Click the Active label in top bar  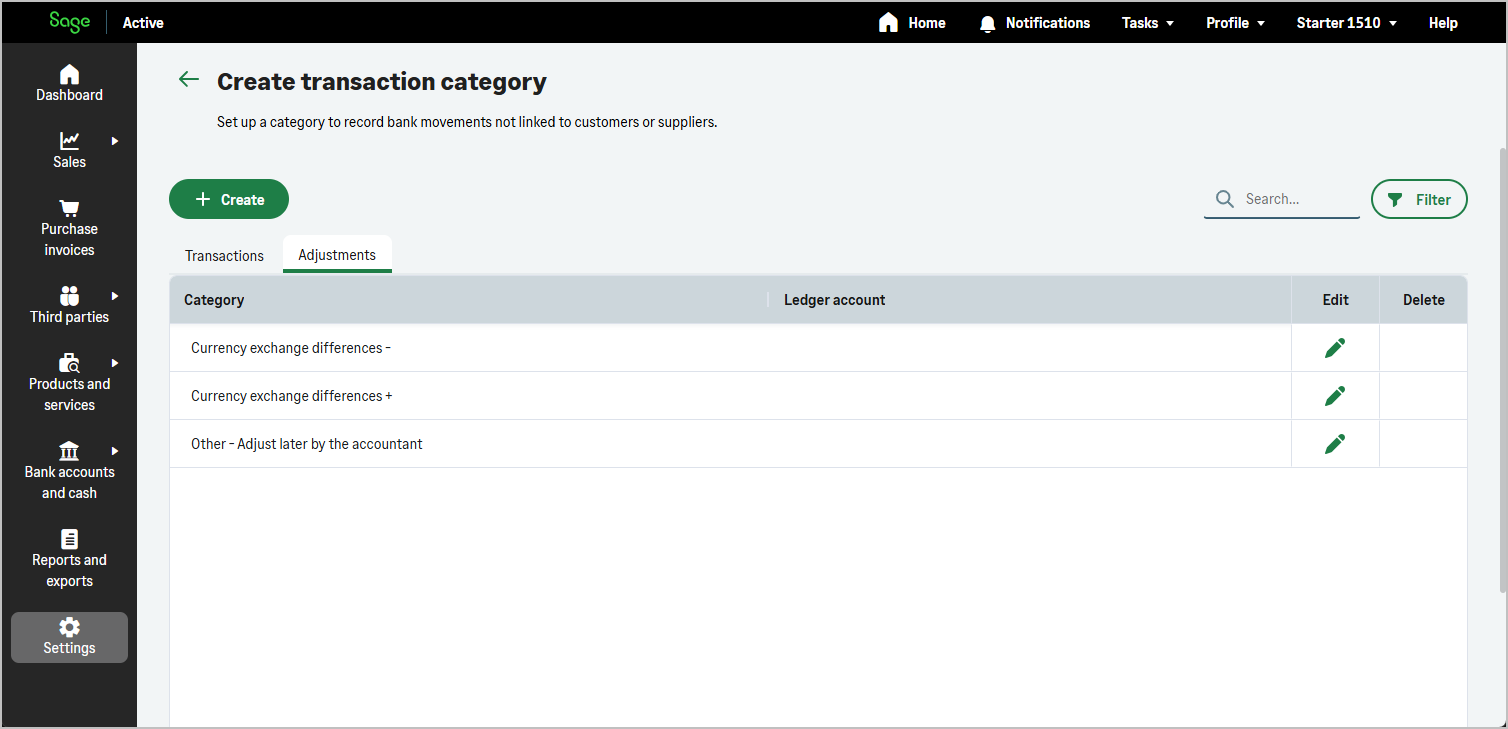[x=143, y=22]
